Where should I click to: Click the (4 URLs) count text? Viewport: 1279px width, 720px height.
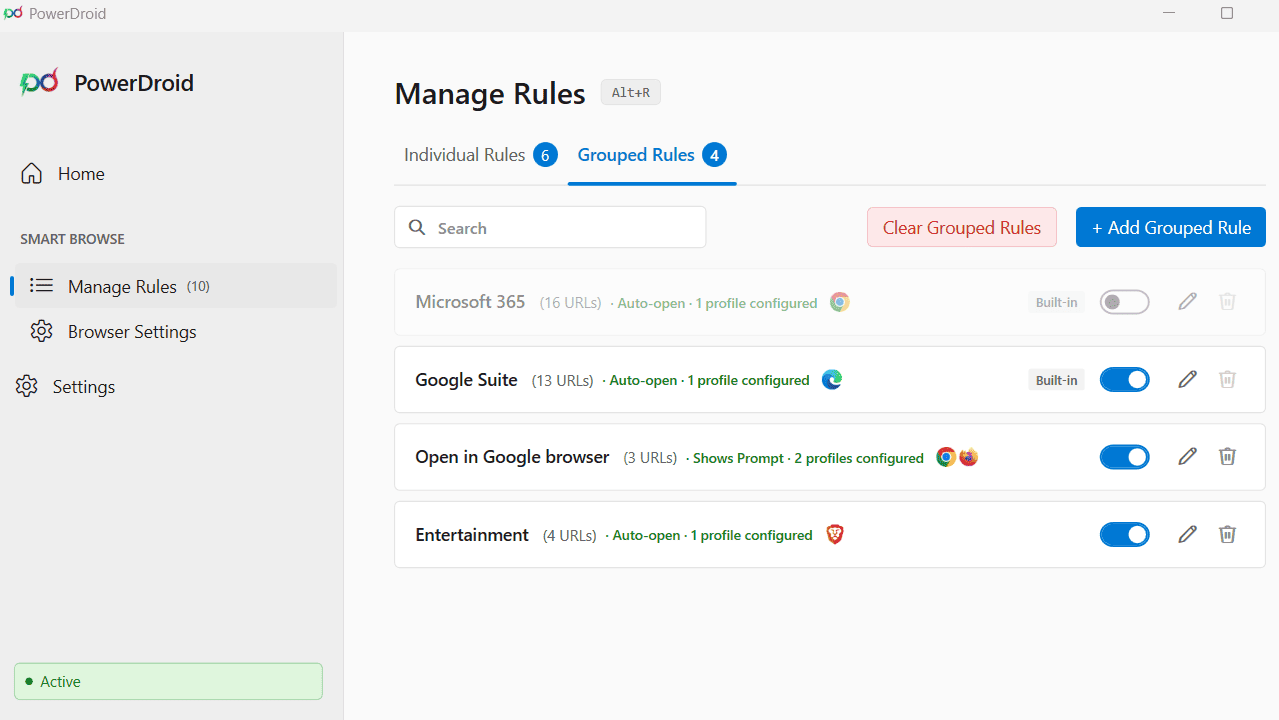[x=570, y=536]
